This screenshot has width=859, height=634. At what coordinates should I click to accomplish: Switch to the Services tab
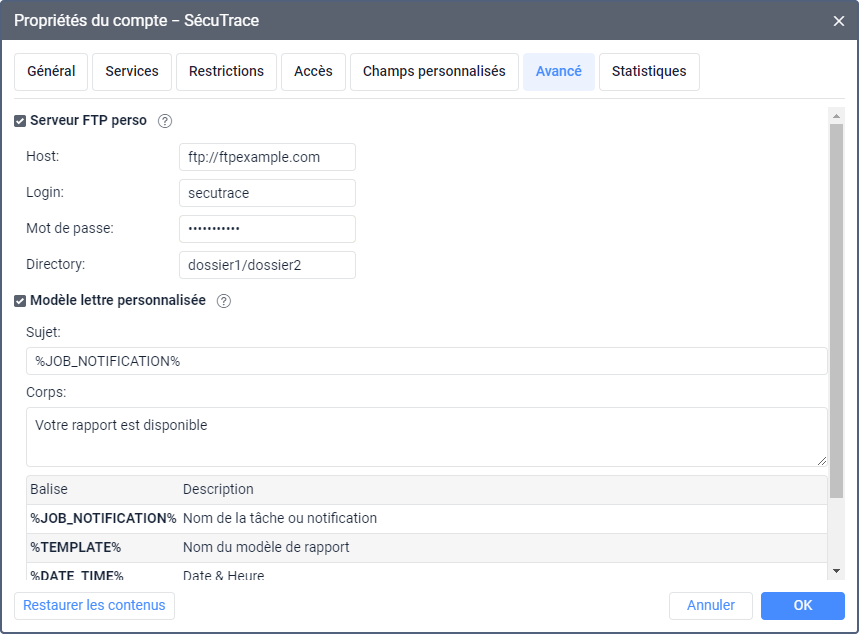[x=132, y=72]
